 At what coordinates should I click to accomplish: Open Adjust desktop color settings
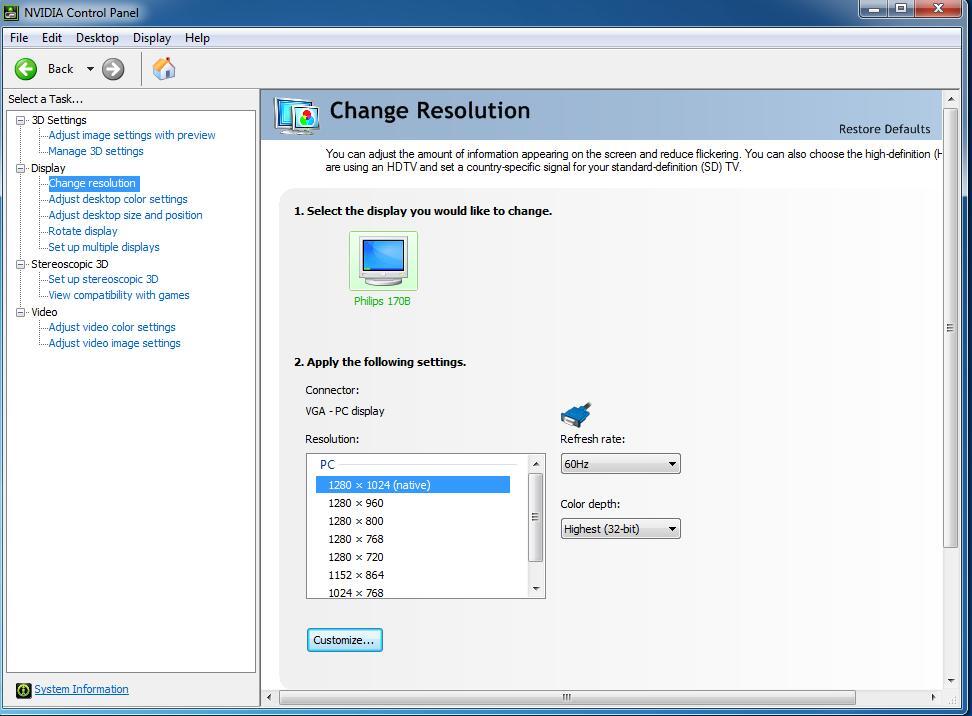pos(118,199)
